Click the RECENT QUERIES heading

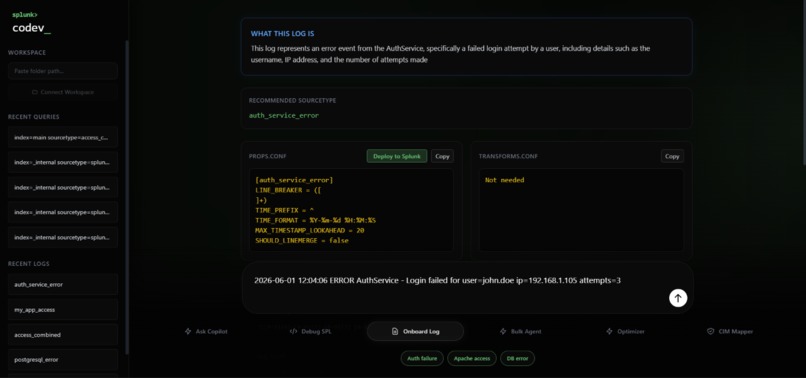point(33,117)
